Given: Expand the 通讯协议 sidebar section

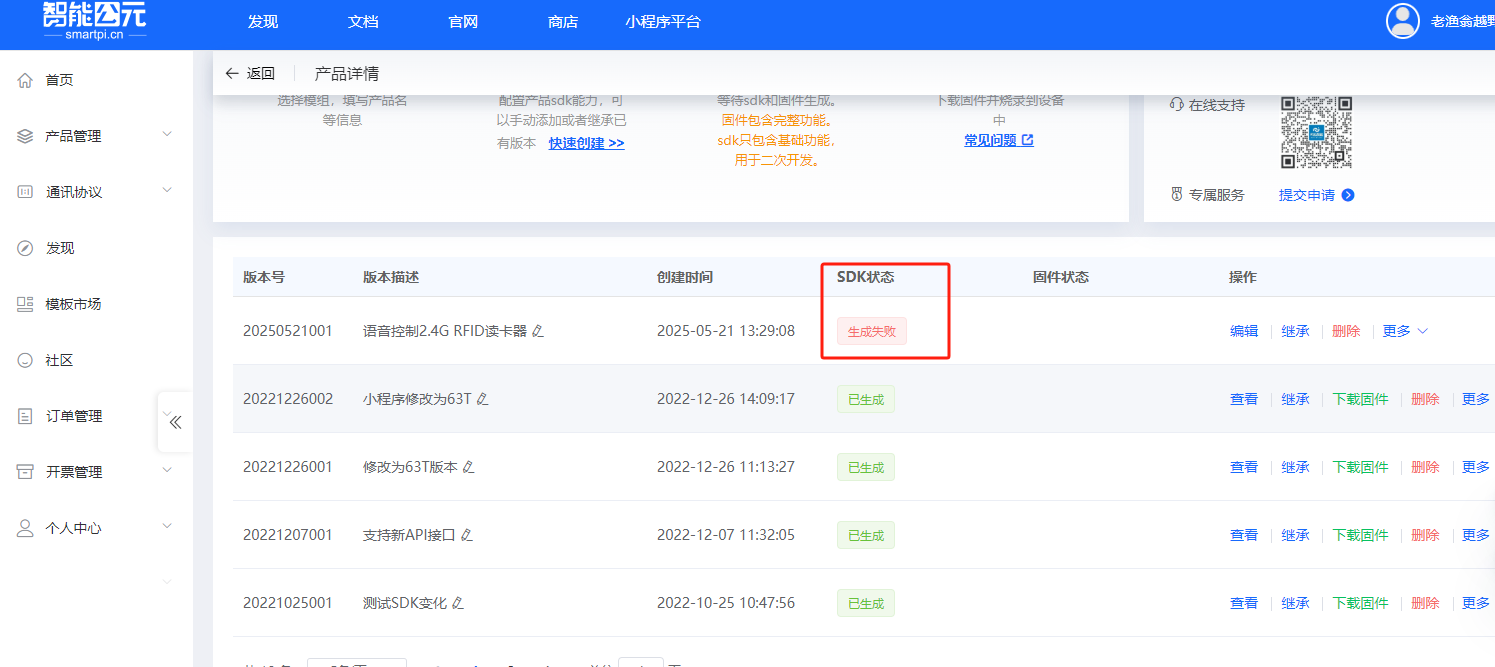Looking at the screenshot, I should [x=166, y=189].
